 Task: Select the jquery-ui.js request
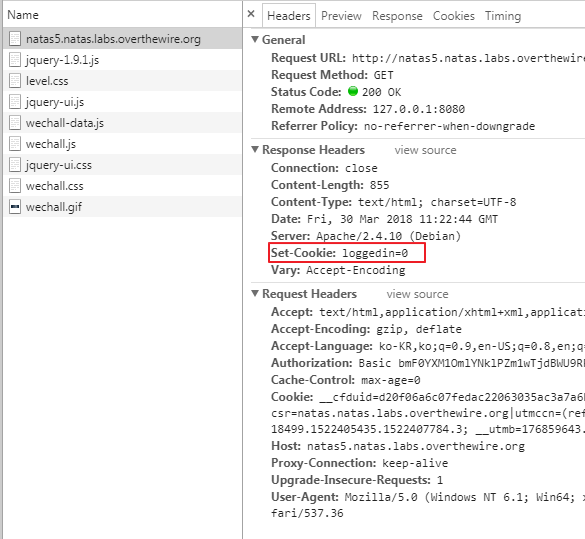(122, 101)
